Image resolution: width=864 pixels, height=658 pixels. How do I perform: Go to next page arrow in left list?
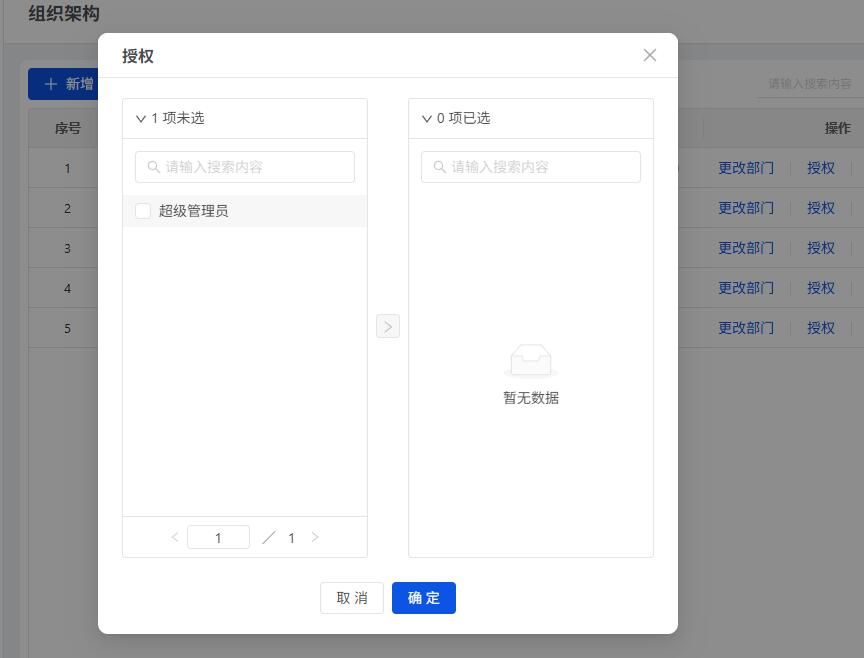pyautogui.click(x=315, y=537)
